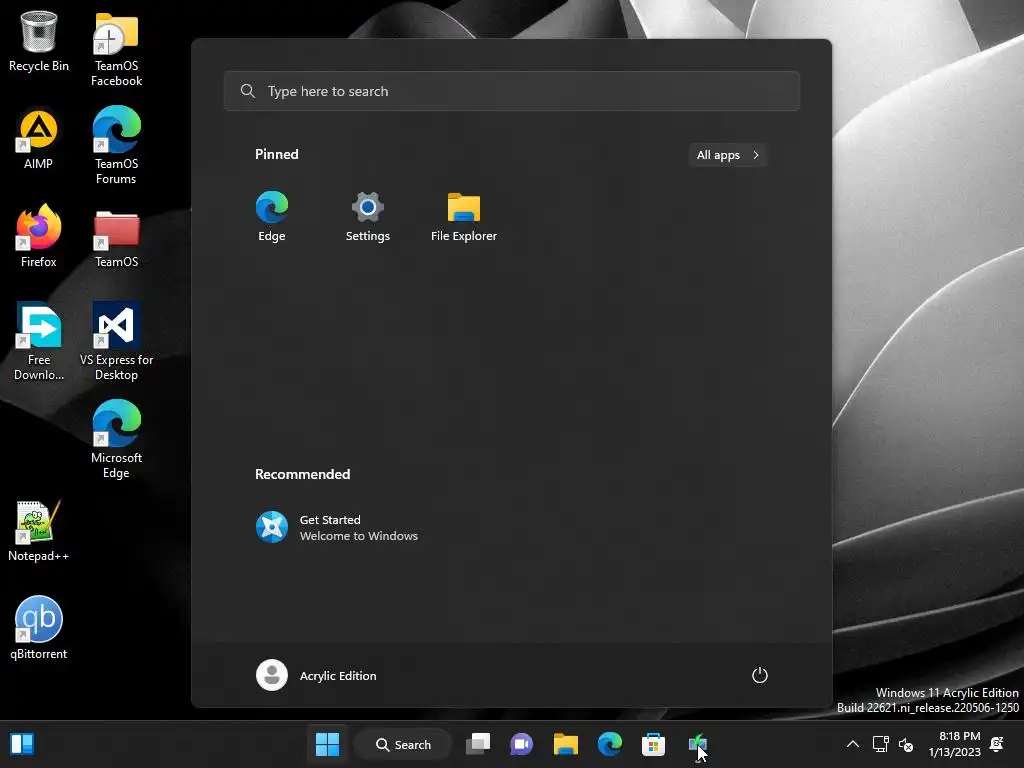Select the TeamOS red folder shortcut

point(116,239)
